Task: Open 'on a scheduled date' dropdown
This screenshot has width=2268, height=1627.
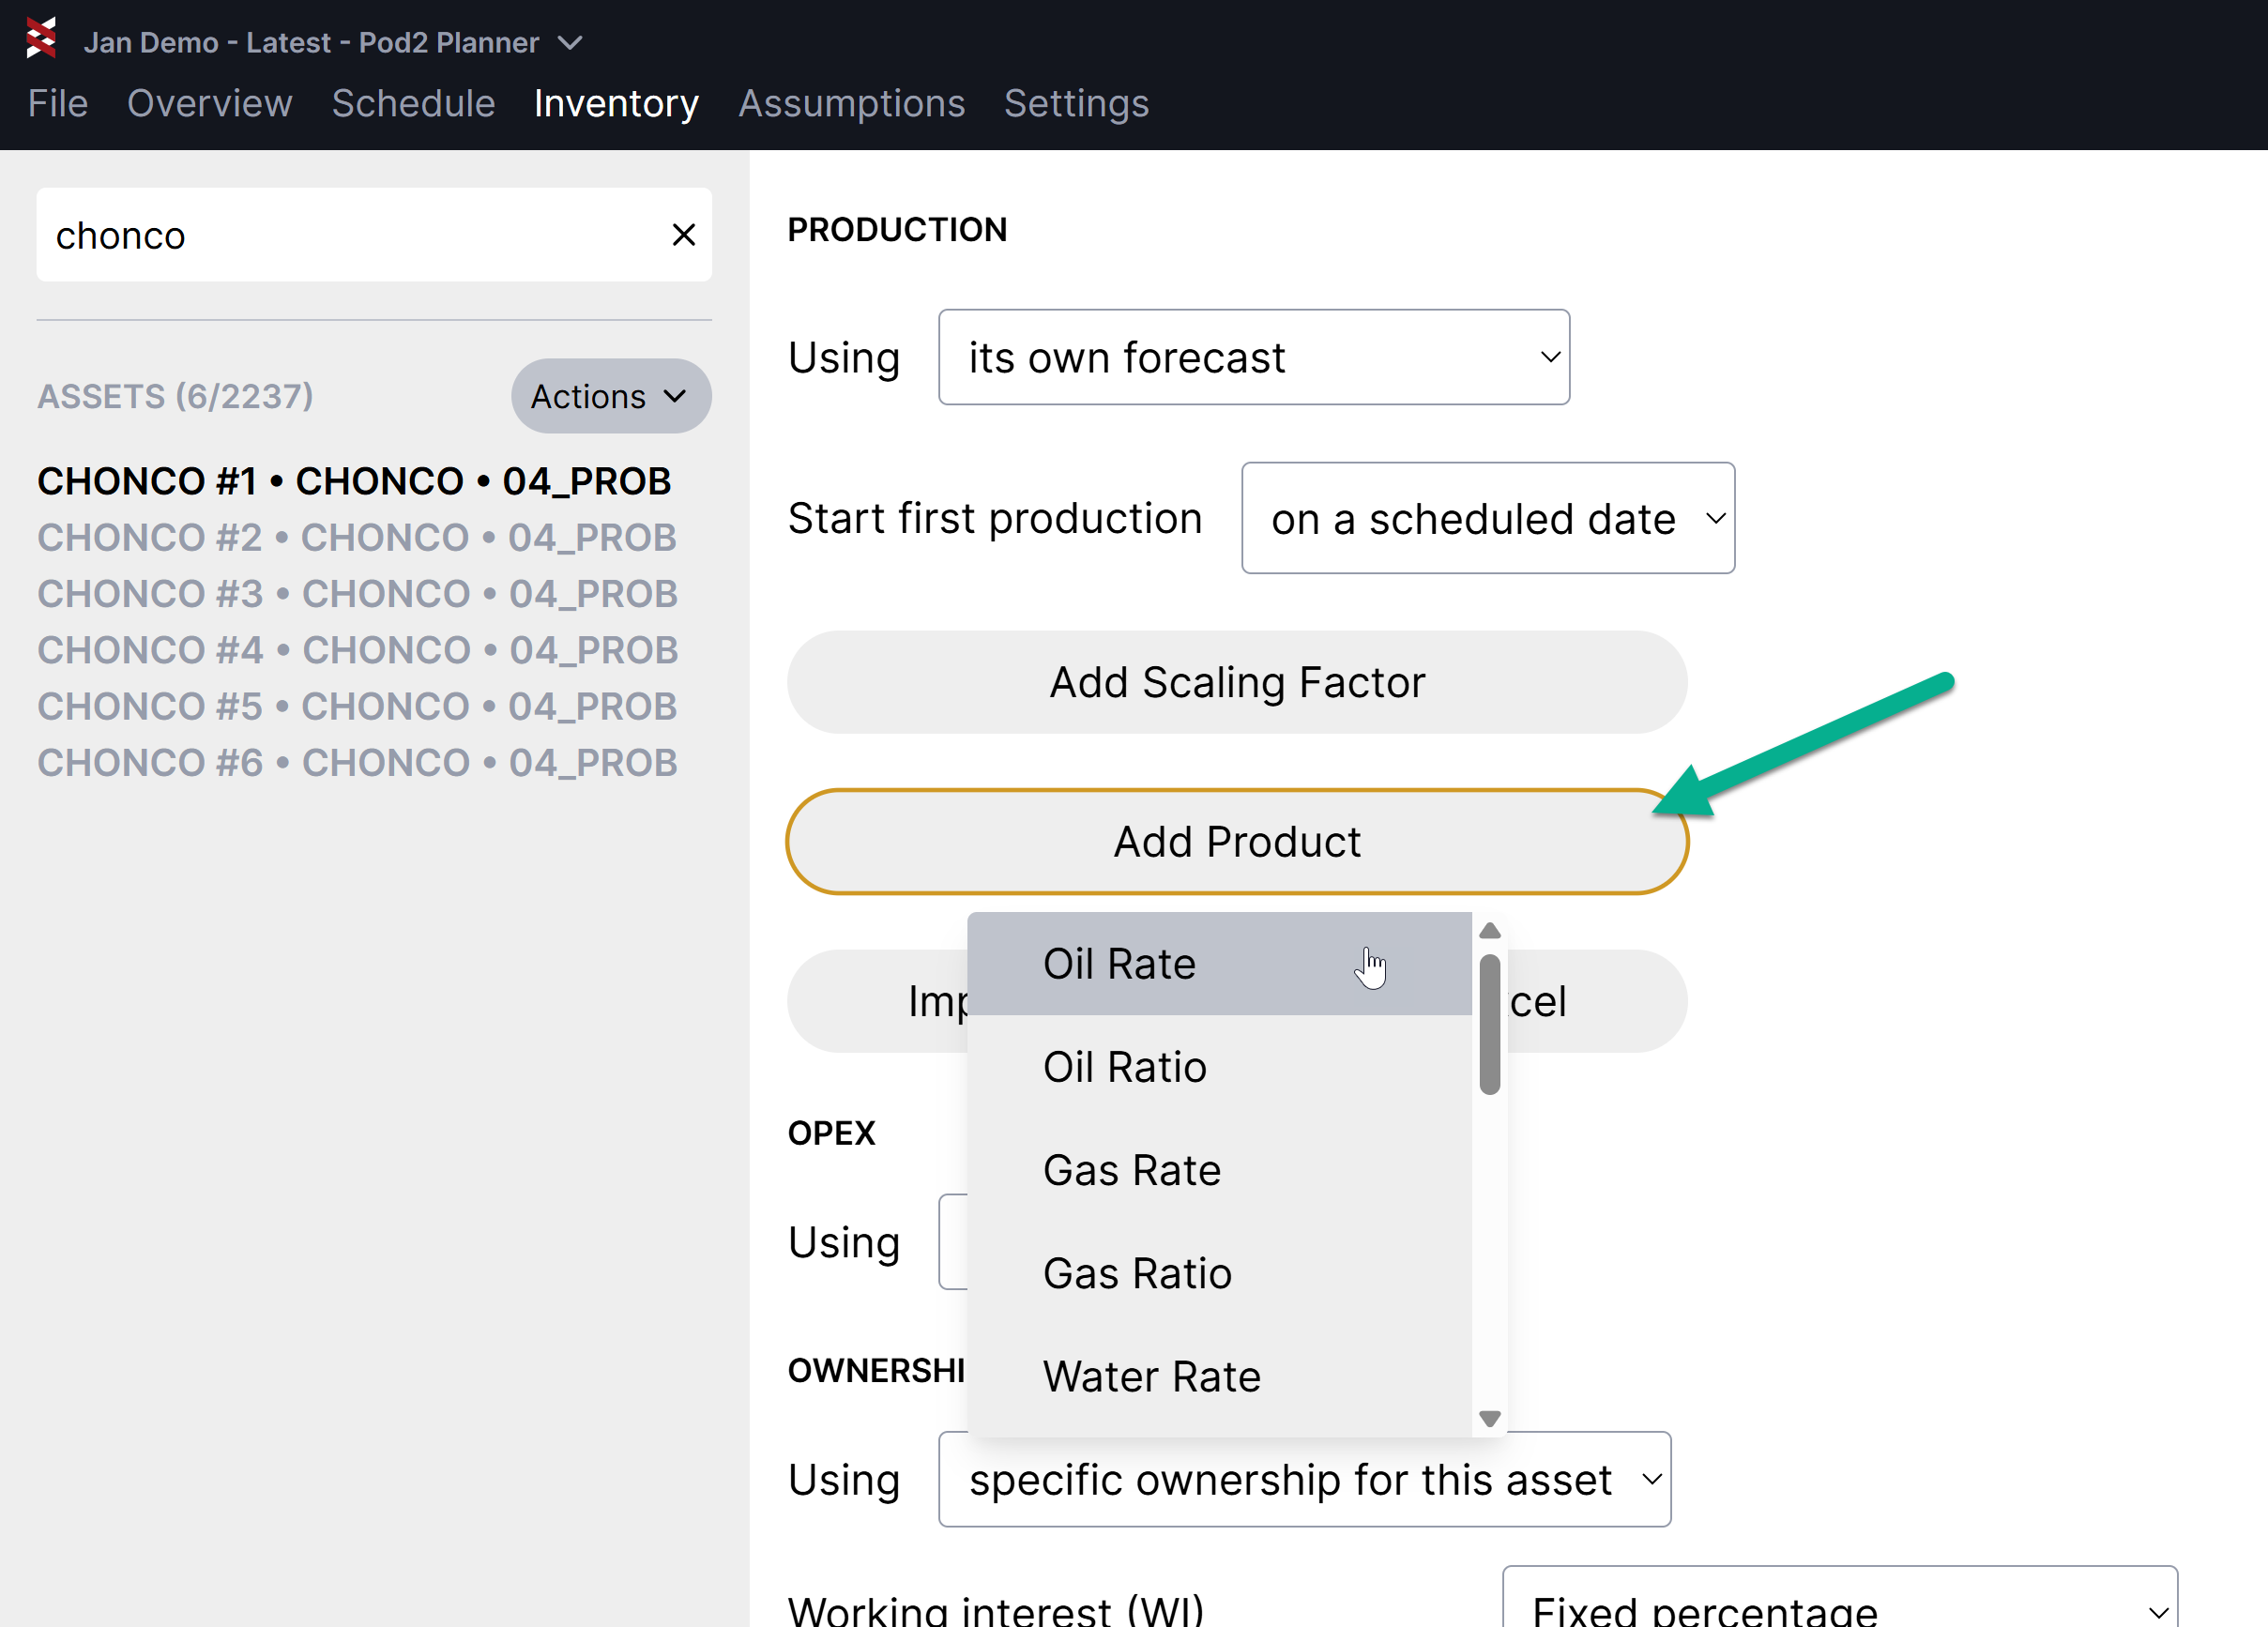Action: pyautogui.click(x=1487, y=518)
